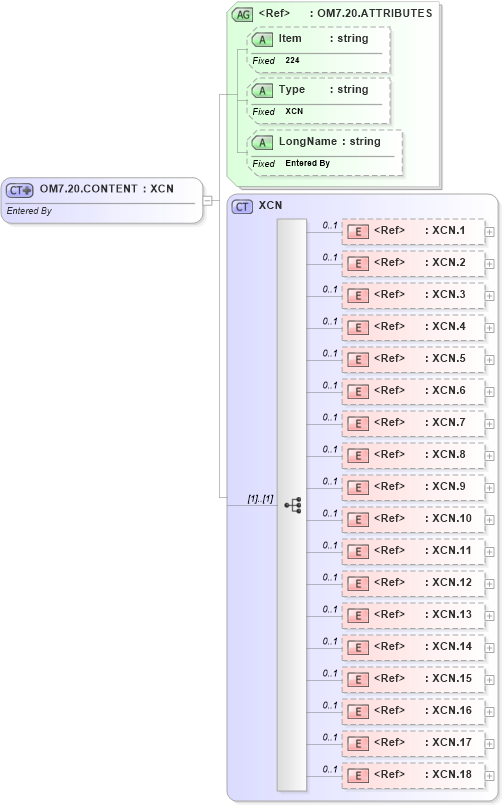
Task: Click the Entered By annotation under OM7.20.CONTENT
Action: point(29,211)
